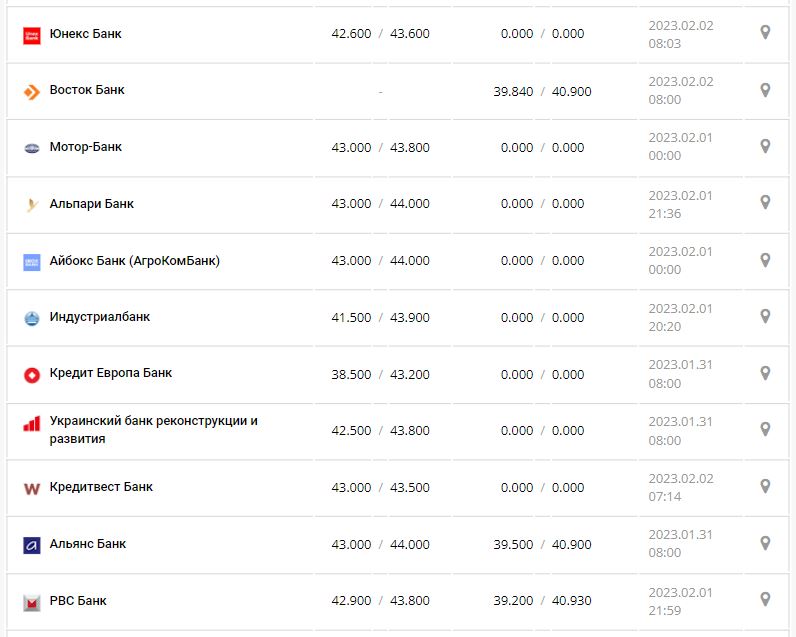Click the Мотор-Банк 43.000 / 43.800 rate

pos(380,148)
